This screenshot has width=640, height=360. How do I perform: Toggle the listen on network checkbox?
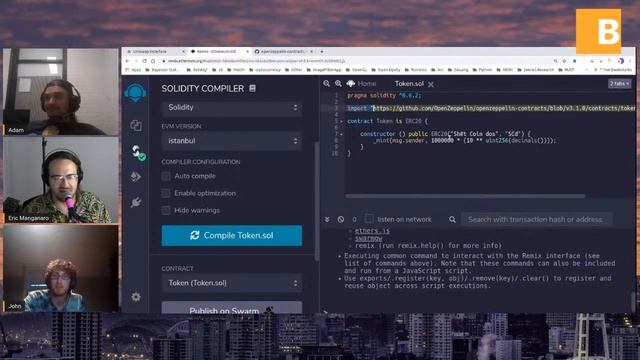point(369,219)
